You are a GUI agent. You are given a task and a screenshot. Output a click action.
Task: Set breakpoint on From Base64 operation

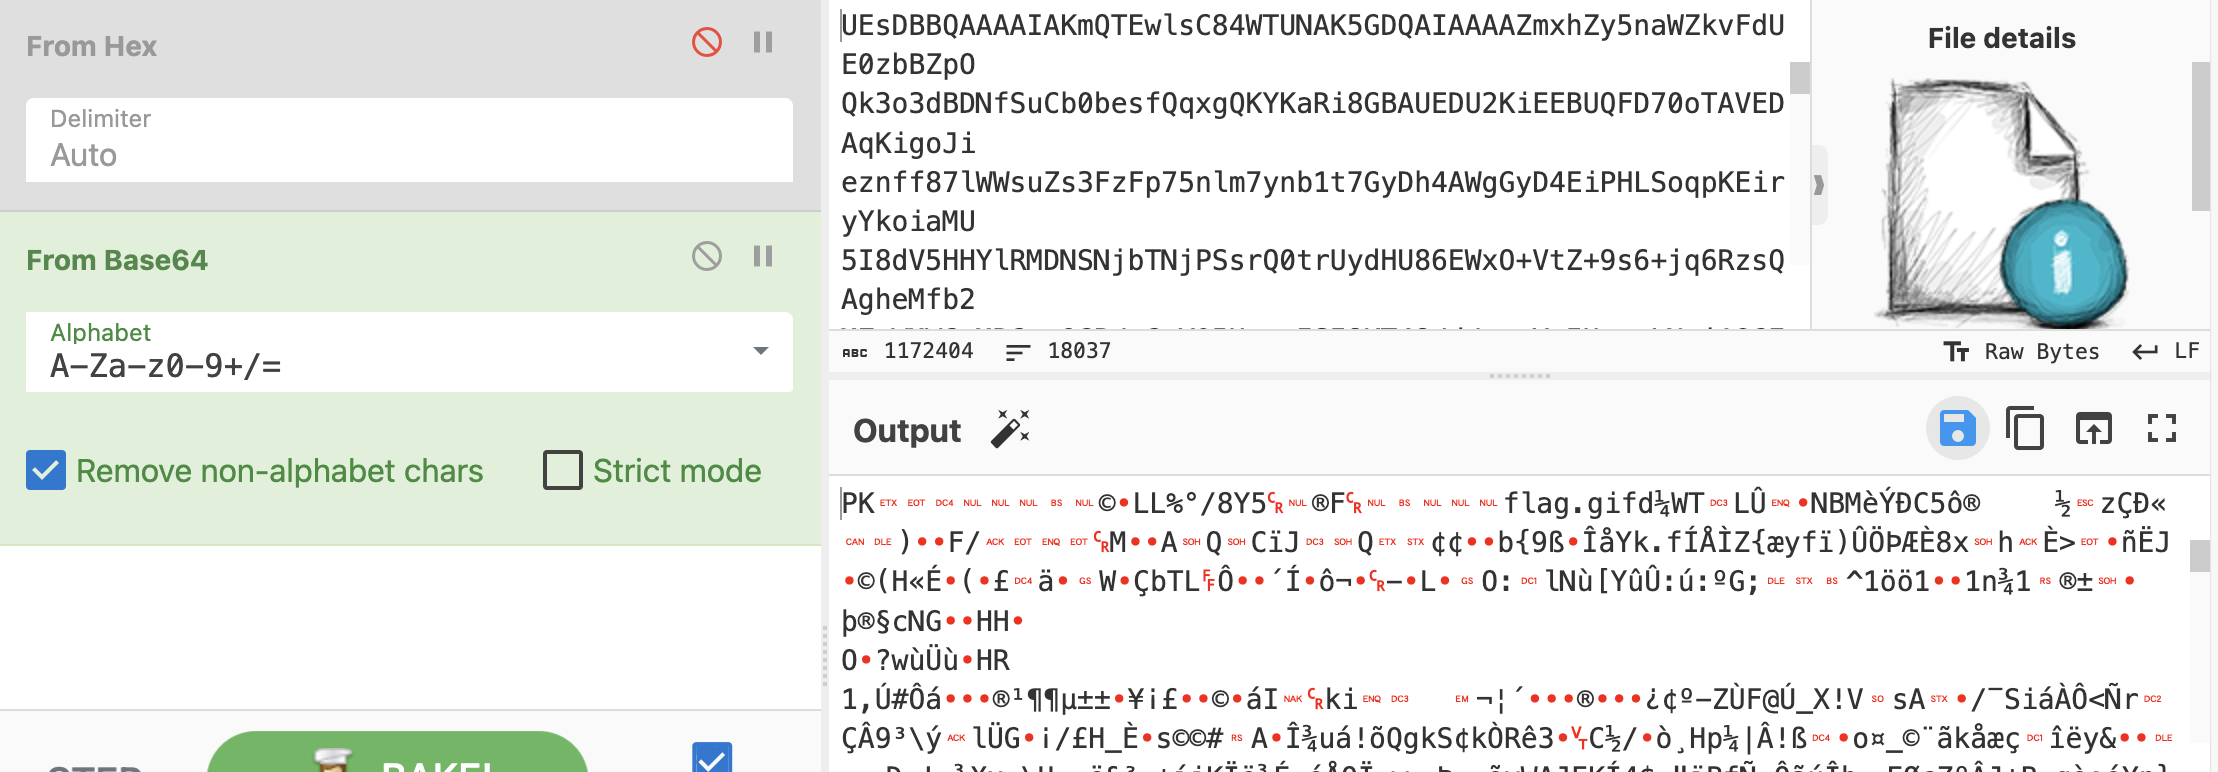pos(763,257)
